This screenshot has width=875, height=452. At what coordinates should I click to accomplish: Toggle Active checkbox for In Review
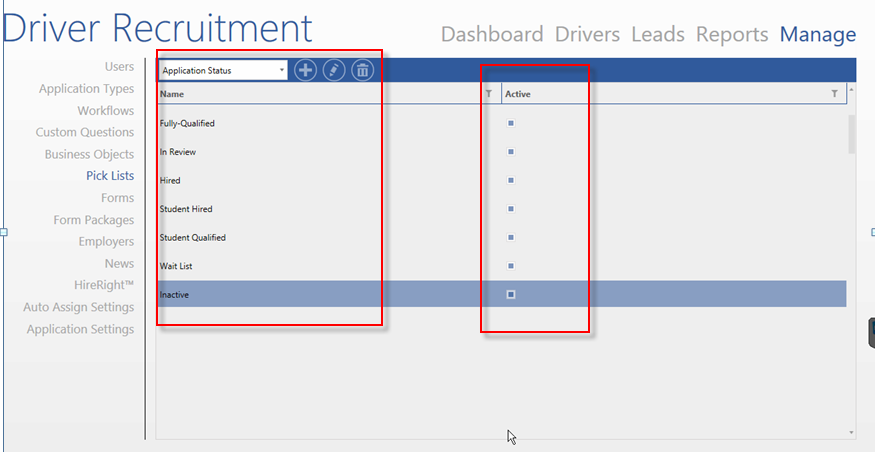[511, 152]
